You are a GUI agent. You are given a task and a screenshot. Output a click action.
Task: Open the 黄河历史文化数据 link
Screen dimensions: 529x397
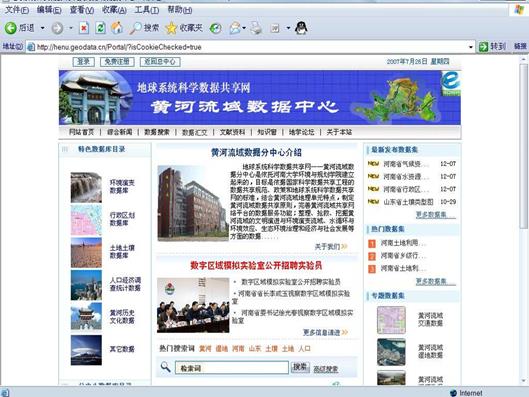pos(122,316)
